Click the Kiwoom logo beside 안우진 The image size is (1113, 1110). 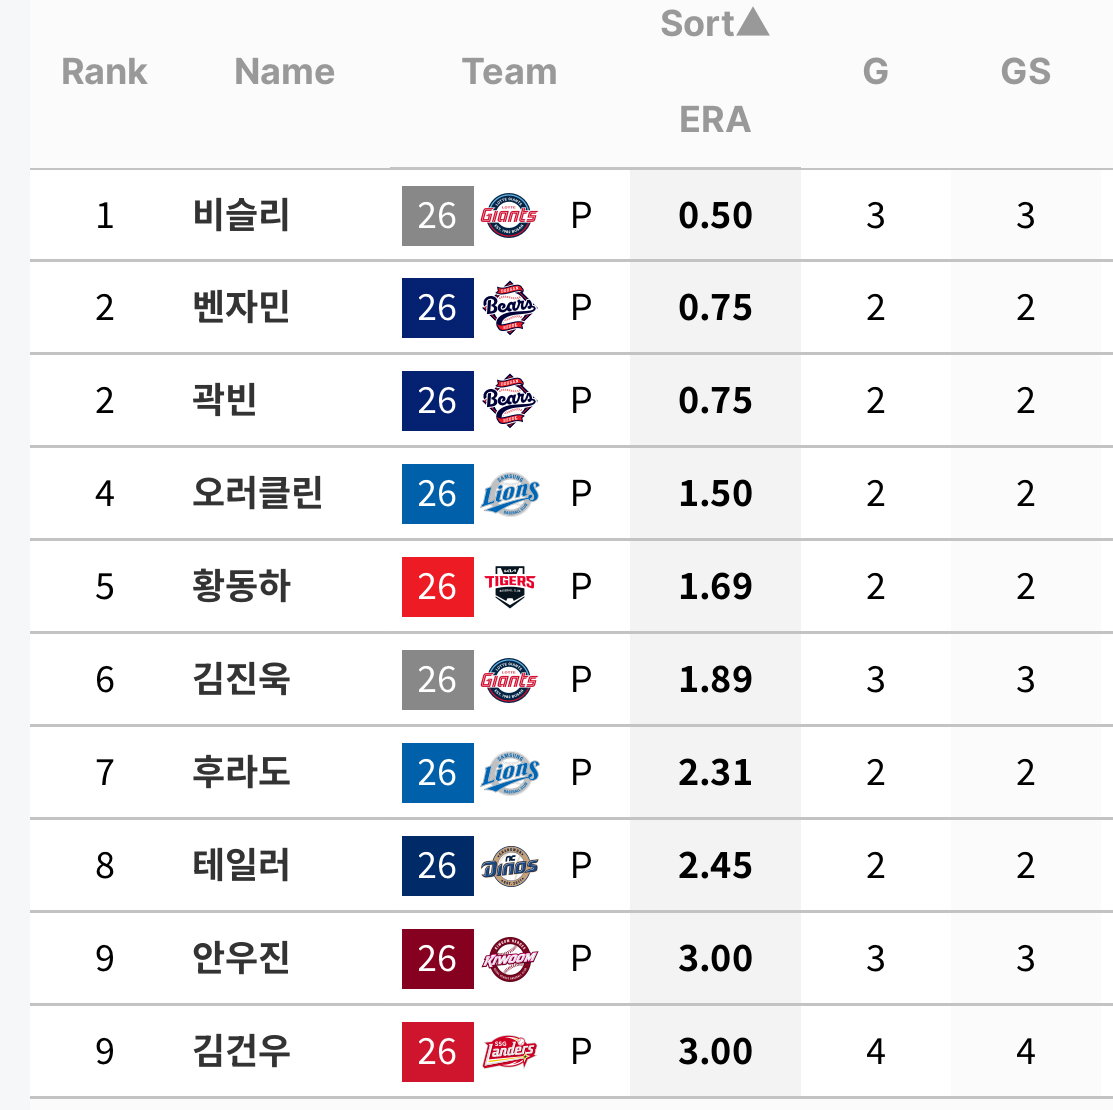(x=510, y=959)
